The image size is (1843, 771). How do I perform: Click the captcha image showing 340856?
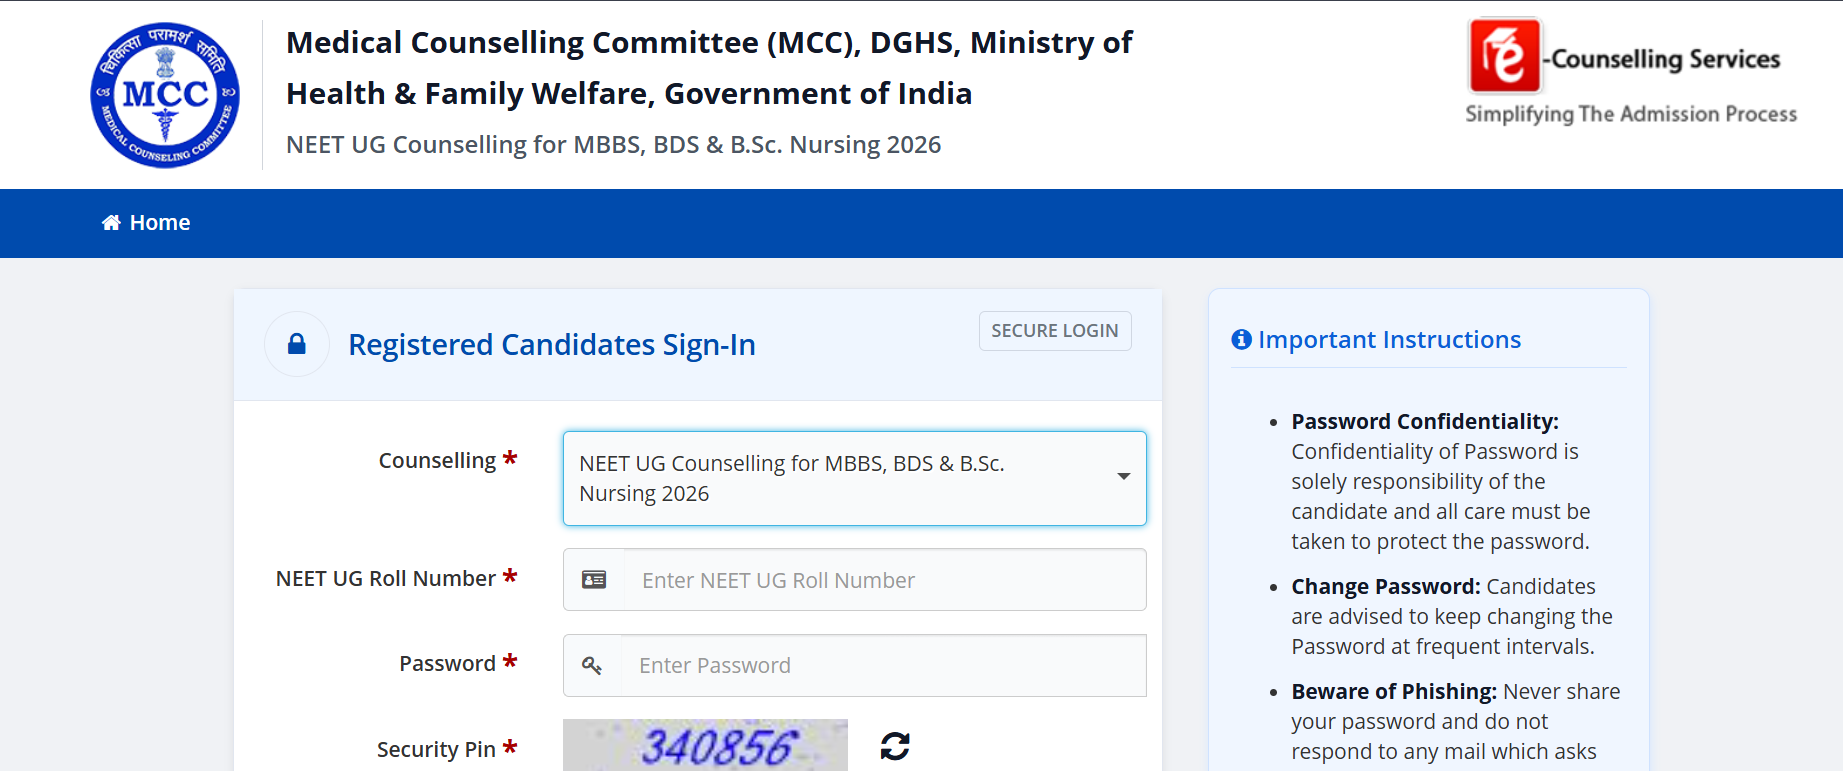coord(705,745)
